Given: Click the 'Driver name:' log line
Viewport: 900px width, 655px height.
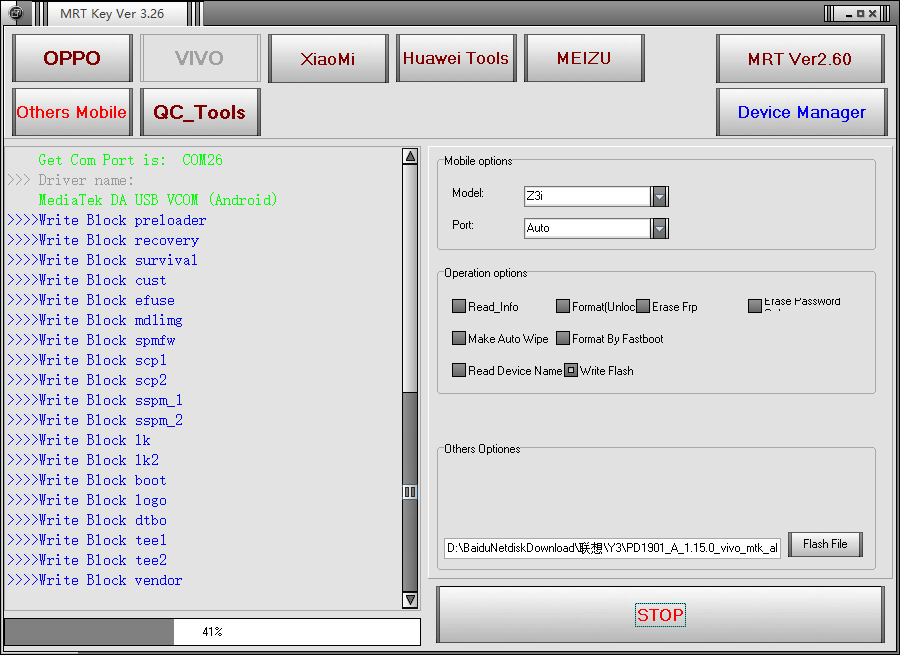Looking at the screenshot, I should pyautogui.click(x=71, y=180).
